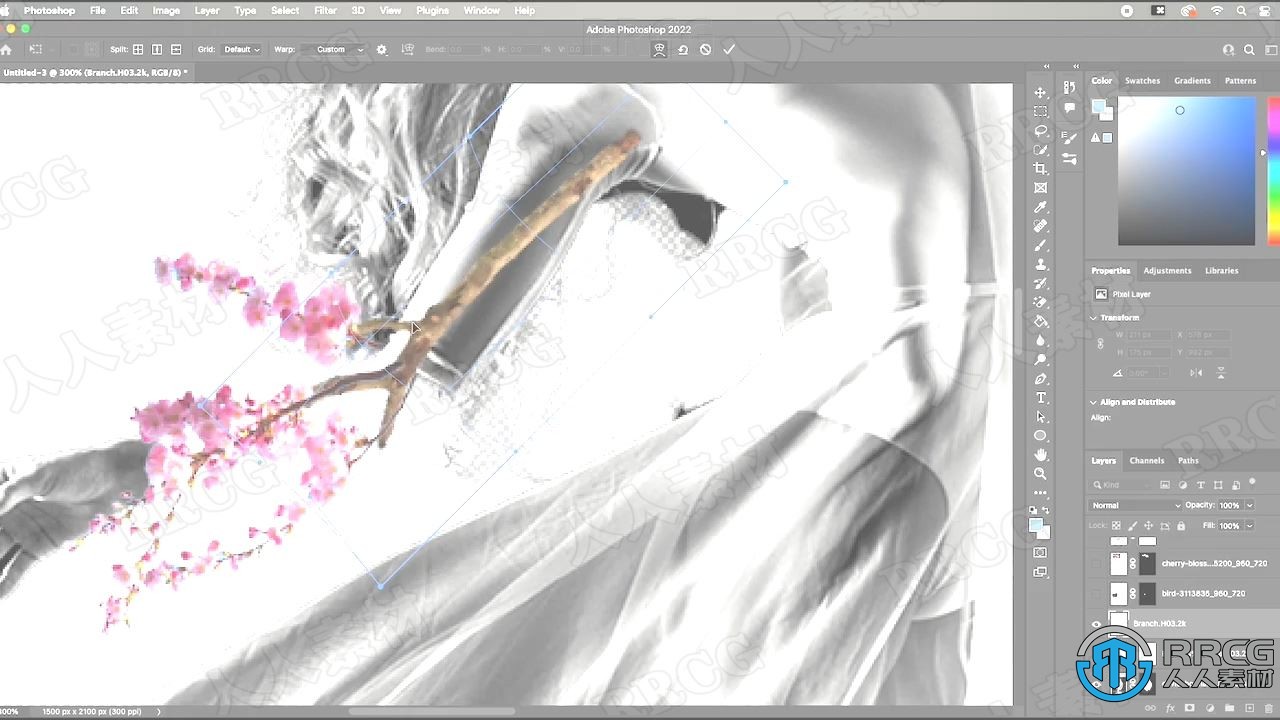Select the Blur tool
Image resolution: width=1280 pixels, height=720 pixels.
(x=1040, y=340)
